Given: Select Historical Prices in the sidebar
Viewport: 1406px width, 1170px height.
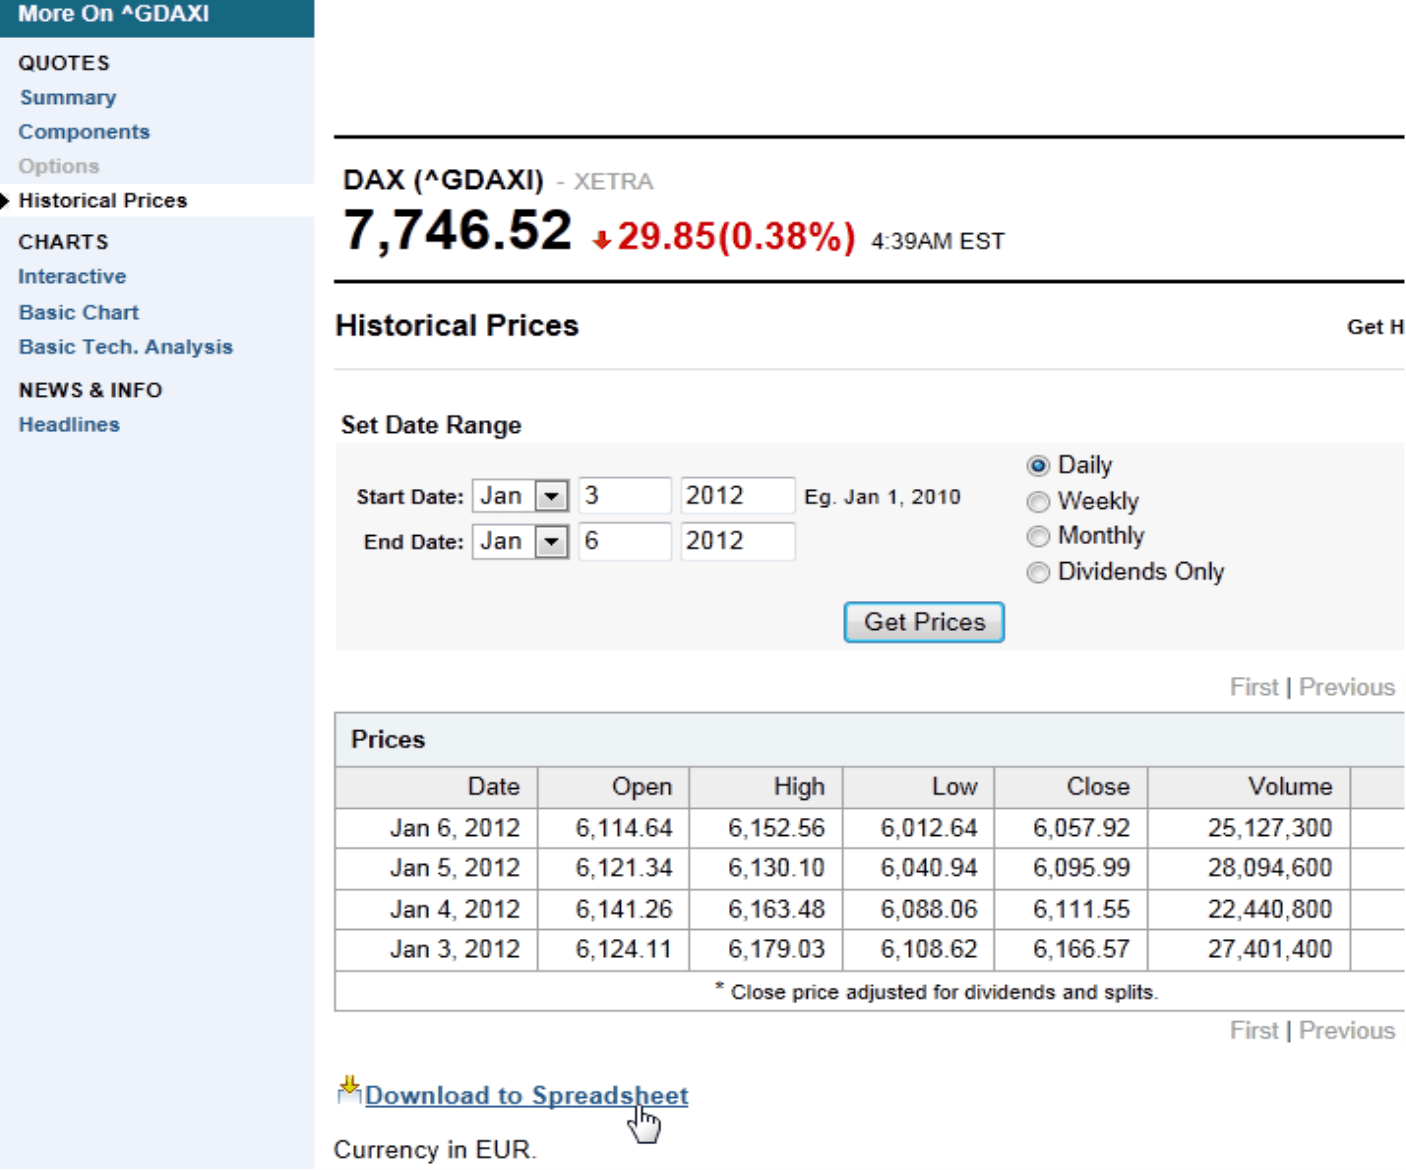Looking at the screenshot, I should click(103, 200).
